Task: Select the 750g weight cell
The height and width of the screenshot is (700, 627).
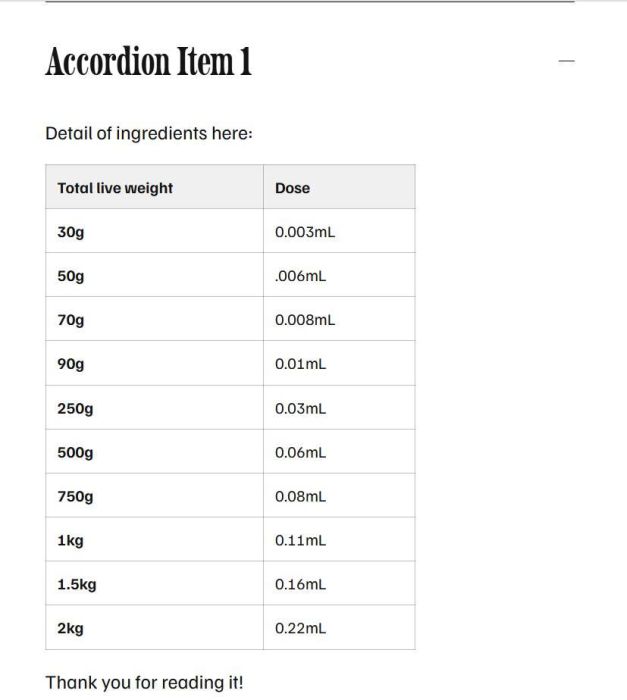Action: [x=75, y=496]
